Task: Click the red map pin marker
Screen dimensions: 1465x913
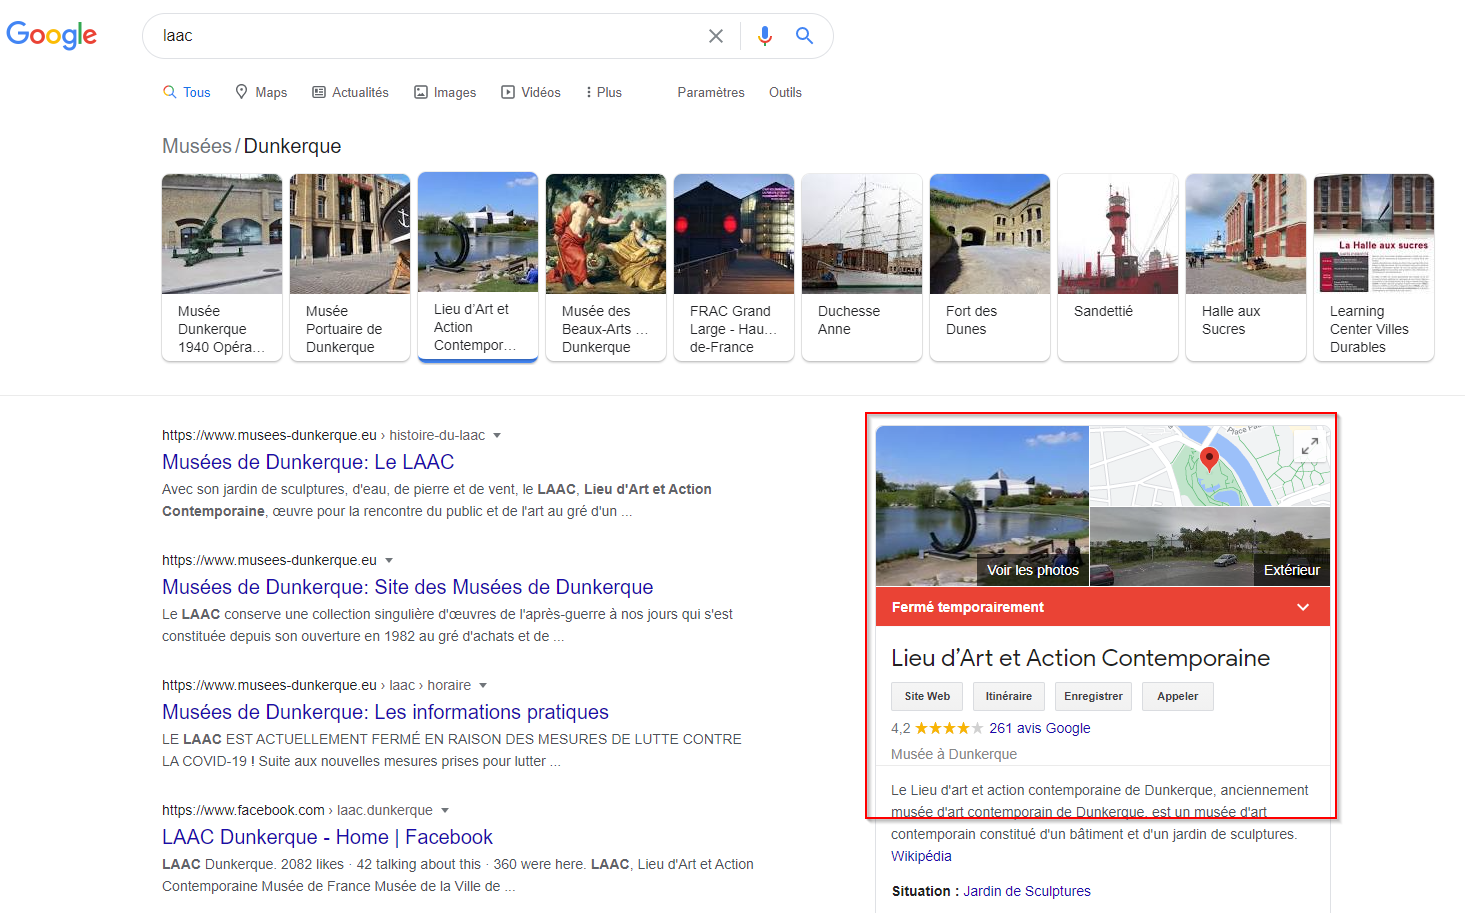Action: (x=1209, y=459)
